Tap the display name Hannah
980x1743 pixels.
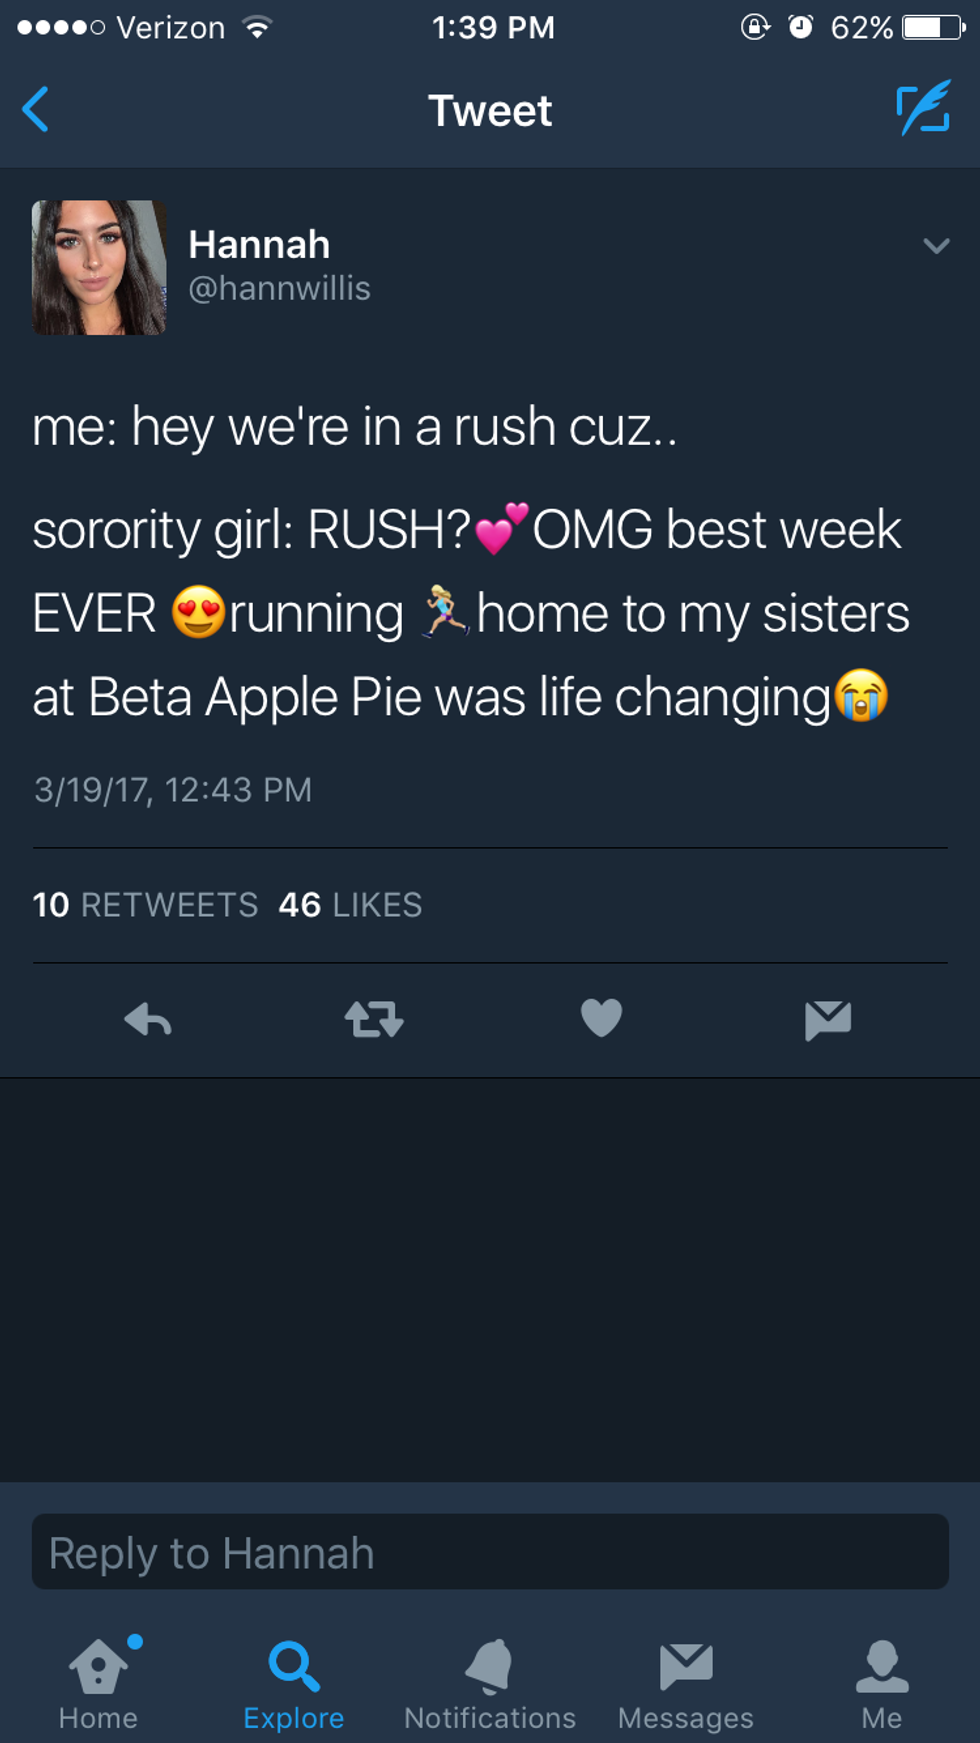click(259, 245)
